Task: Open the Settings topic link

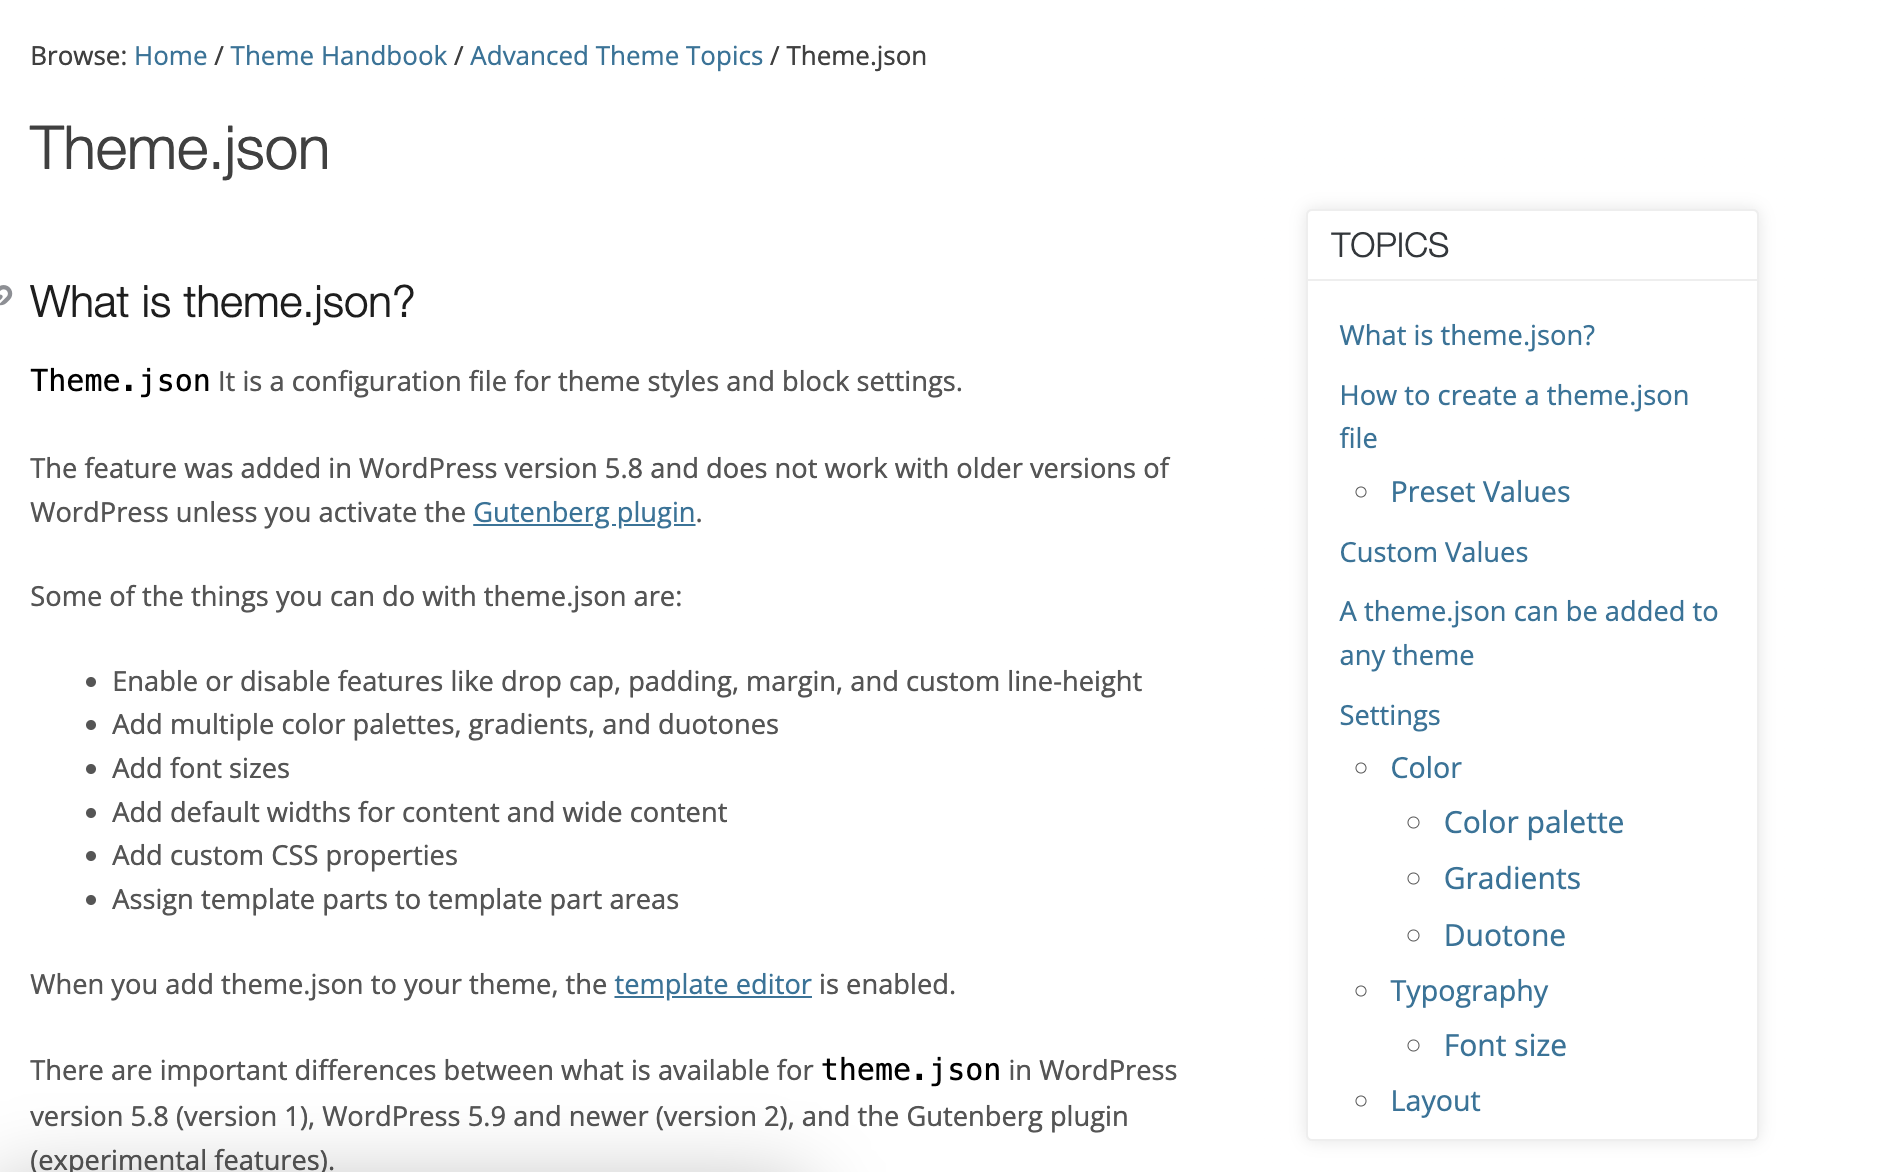Action: pyautogui.click(x=1389, y=715)
